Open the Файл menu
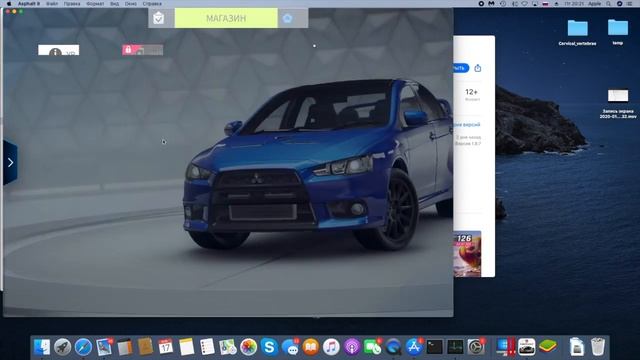 52,4
